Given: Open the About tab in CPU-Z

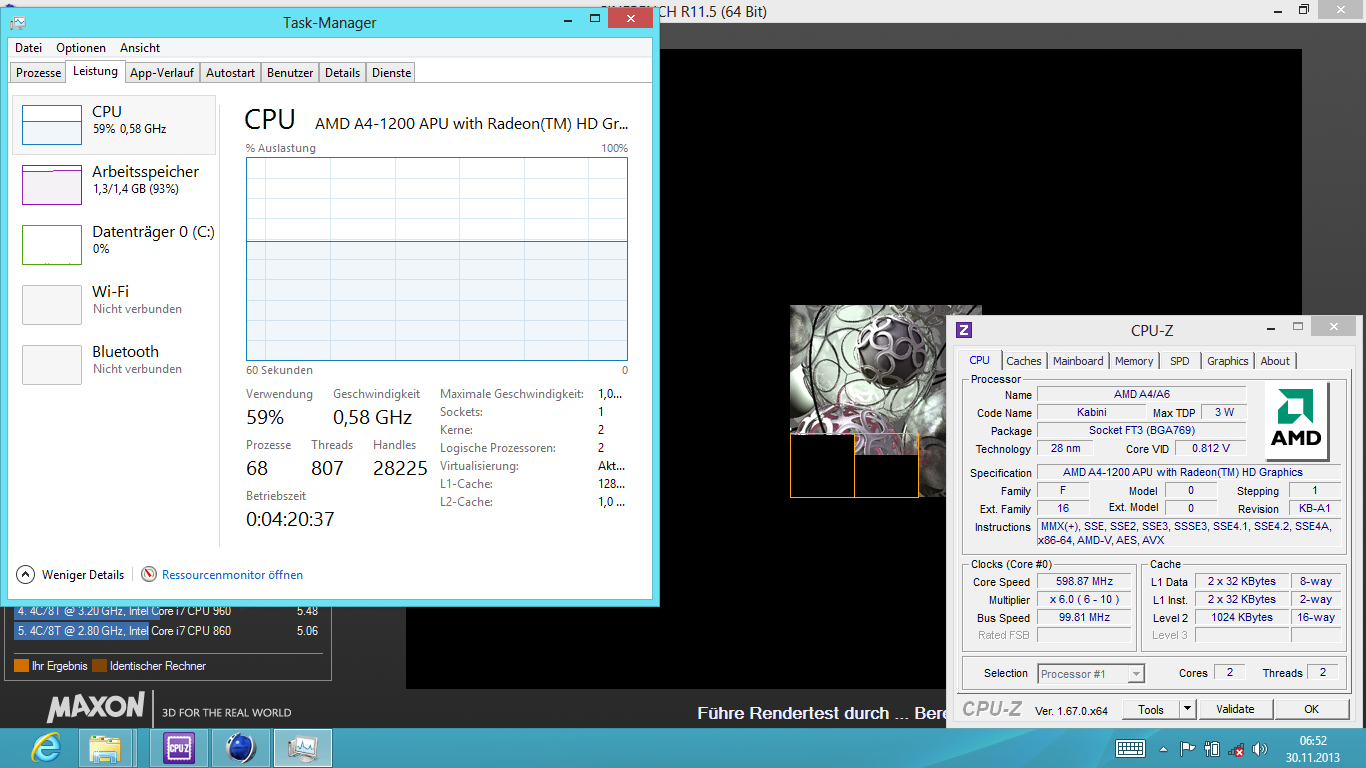Looking at the screenshot, I should click(x=1275, y=361).
